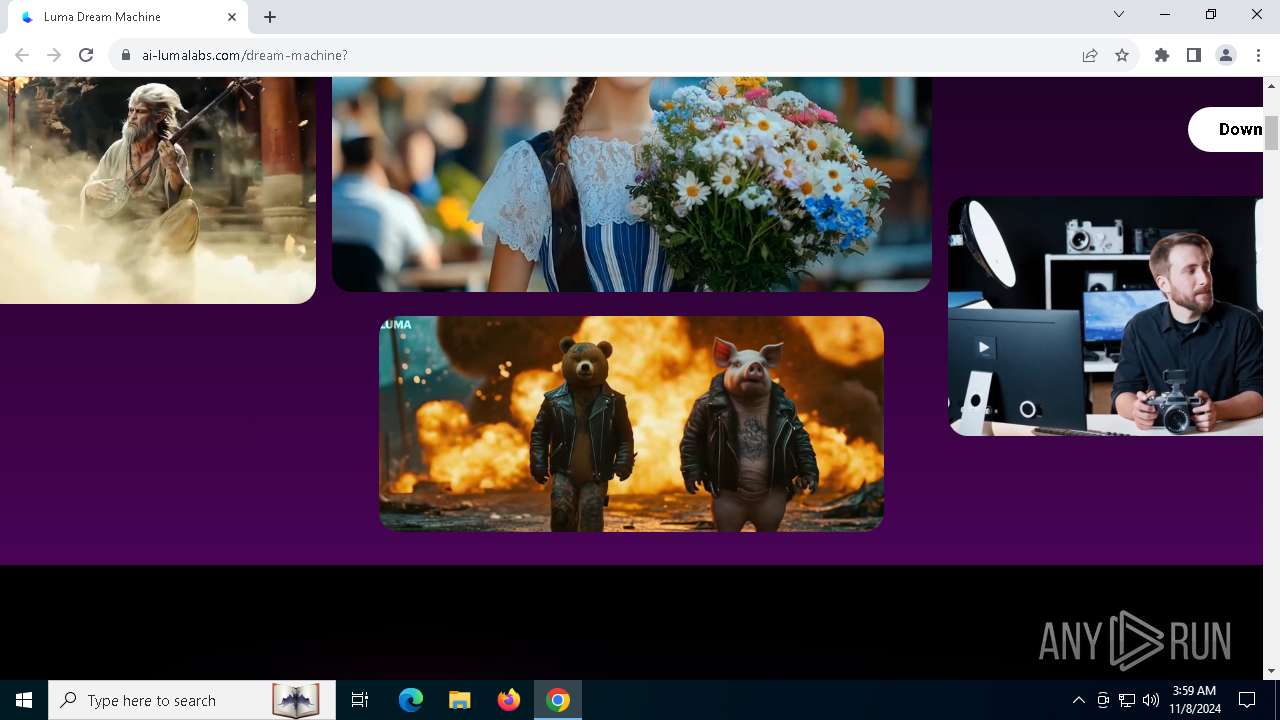Open Chrome's three-dot menu
This screenshot has height=720, width=1280.
(1258, 55)
